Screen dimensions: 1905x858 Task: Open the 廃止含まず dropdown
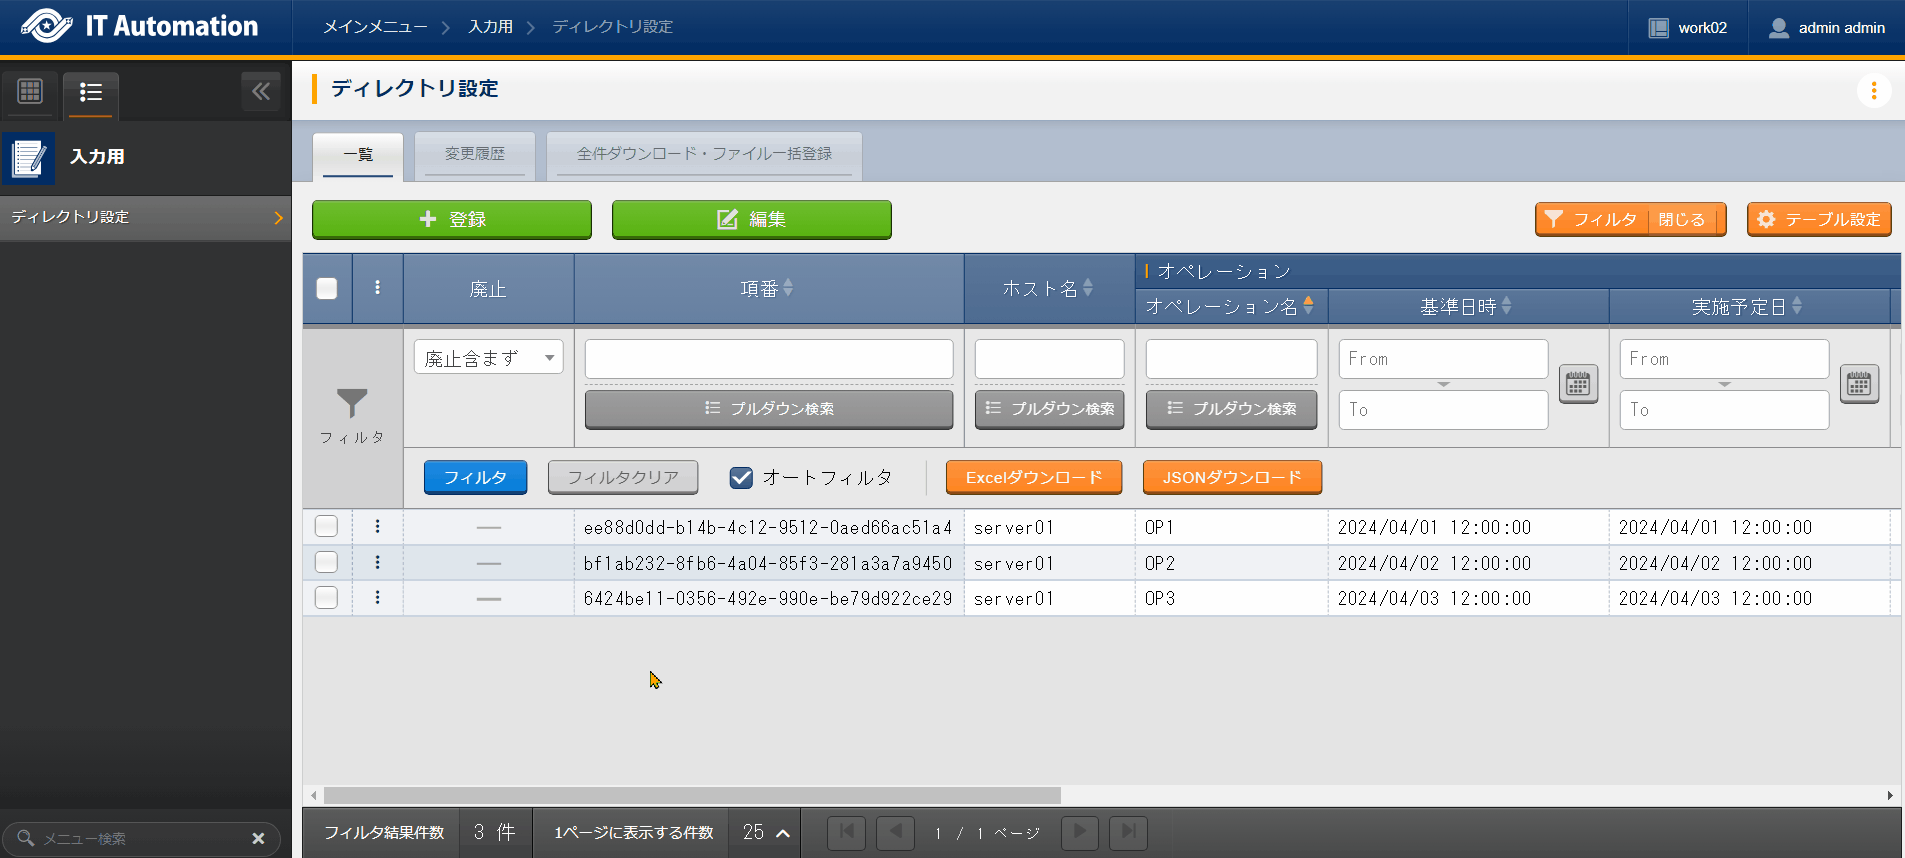[x=488, y=358]
